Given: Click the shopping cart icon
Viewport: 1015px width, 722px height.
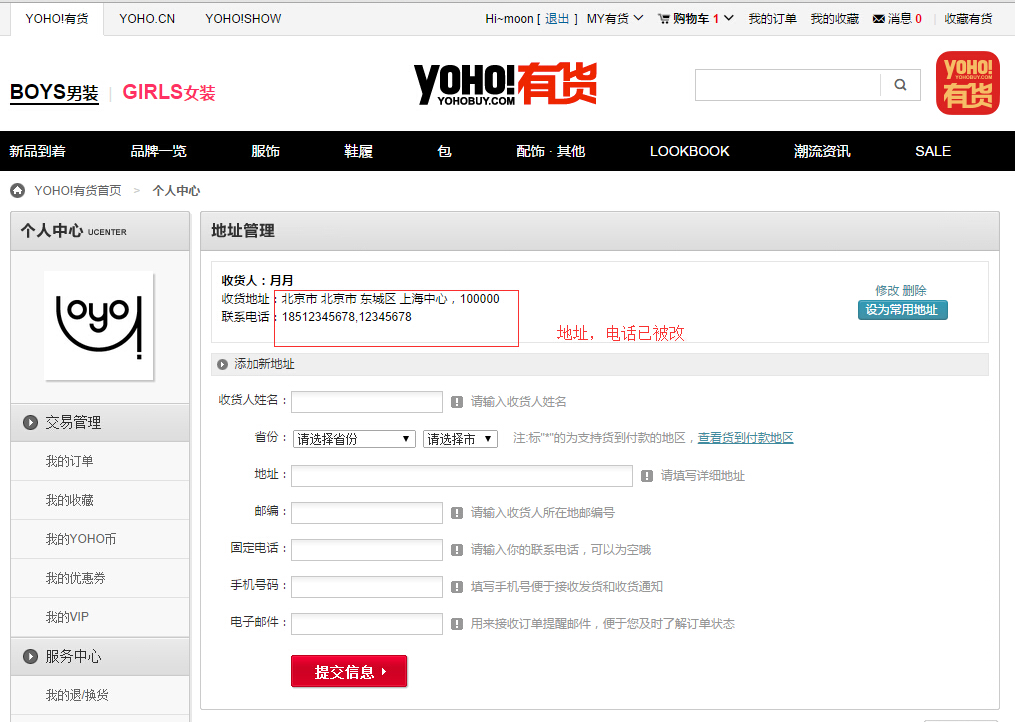Looking at the screenshot, I should (x=664, y=19).
